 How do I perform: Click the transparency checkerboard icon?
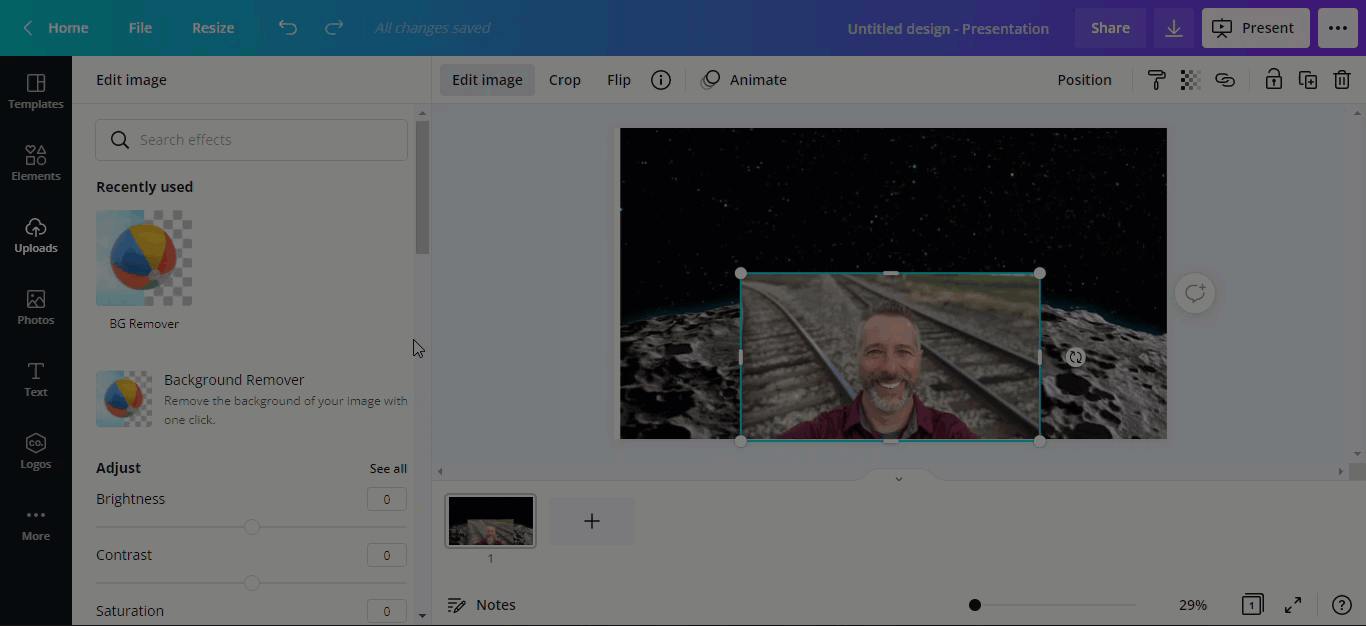[1190, 80]
